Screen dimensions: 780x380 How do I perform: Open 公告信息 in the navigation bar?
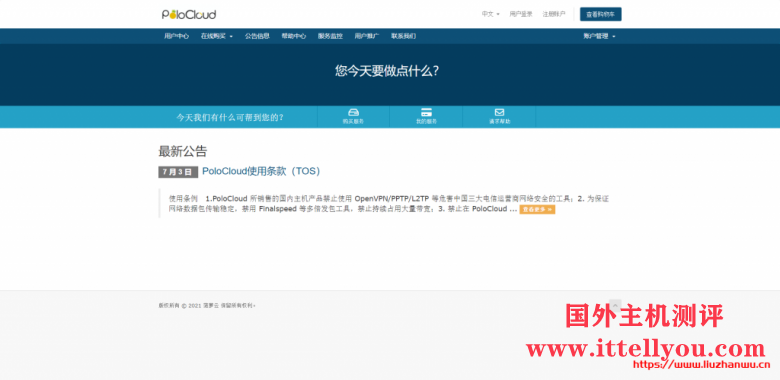tap(257, 36)
